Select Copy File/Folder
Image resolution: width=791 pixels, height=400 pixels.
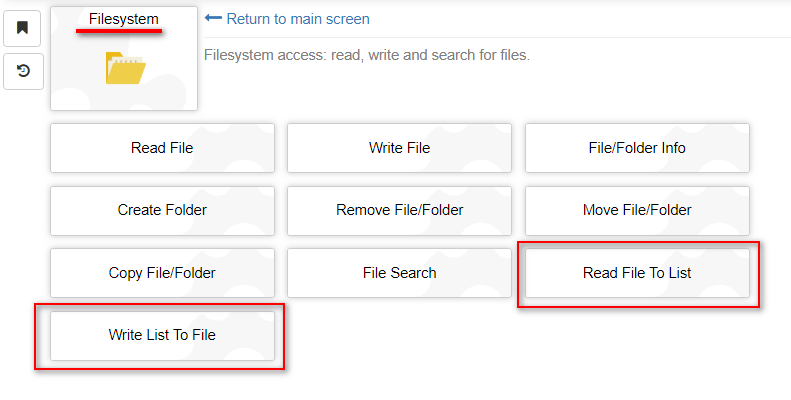click(x=162, y=272)
